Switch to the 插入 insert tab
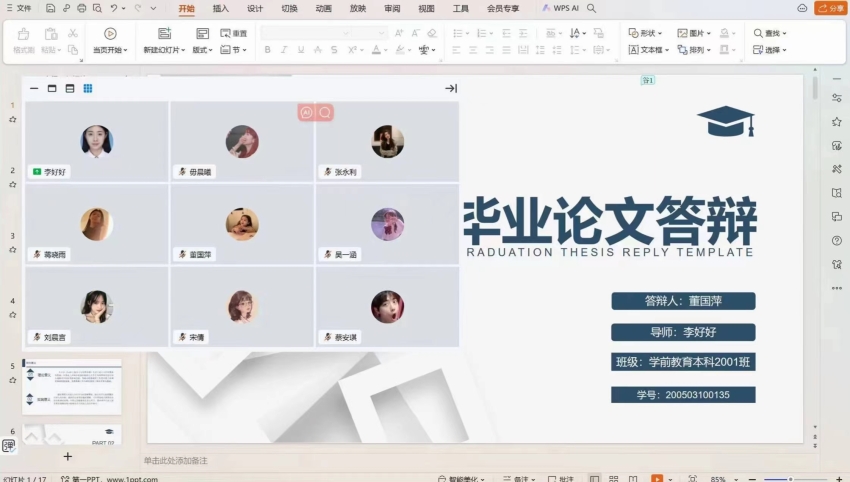Viewport: 850px width, 482px height. (x=221, y=8)
